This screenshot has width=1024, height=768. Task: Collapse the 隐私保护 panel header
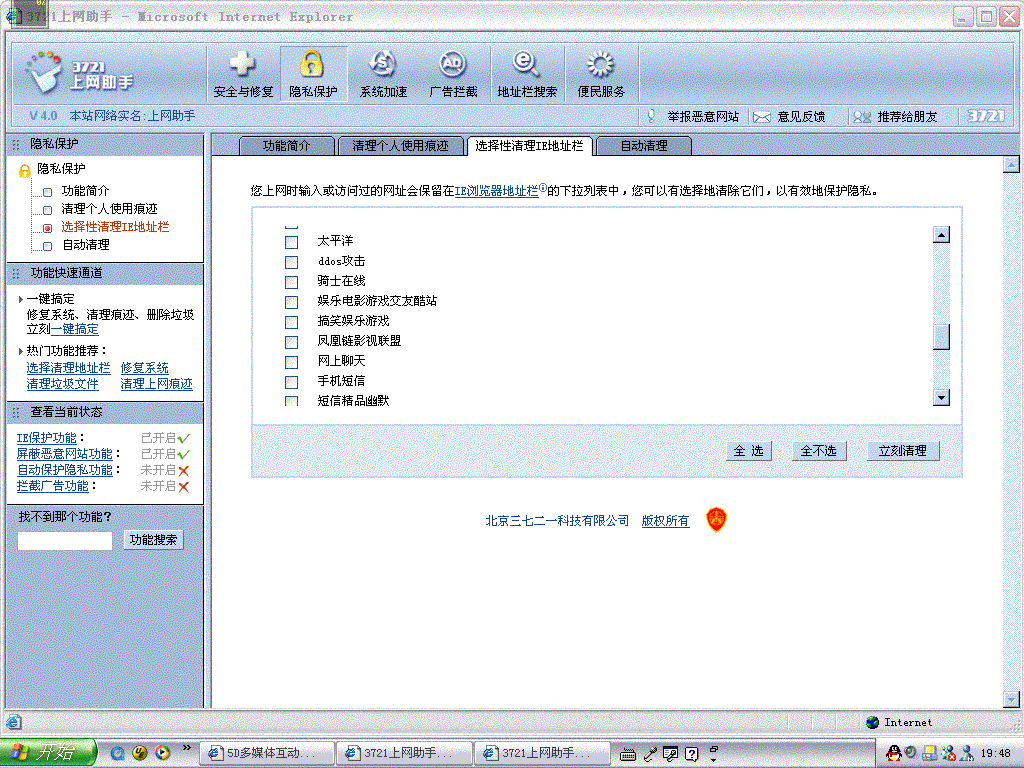coord(104,144)
